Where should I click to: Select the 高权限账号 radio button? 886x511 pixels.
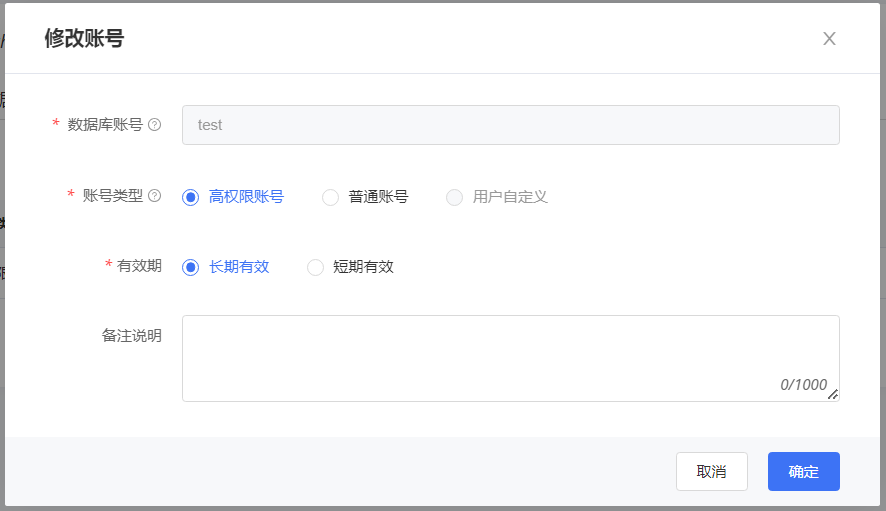click(191, 197)
